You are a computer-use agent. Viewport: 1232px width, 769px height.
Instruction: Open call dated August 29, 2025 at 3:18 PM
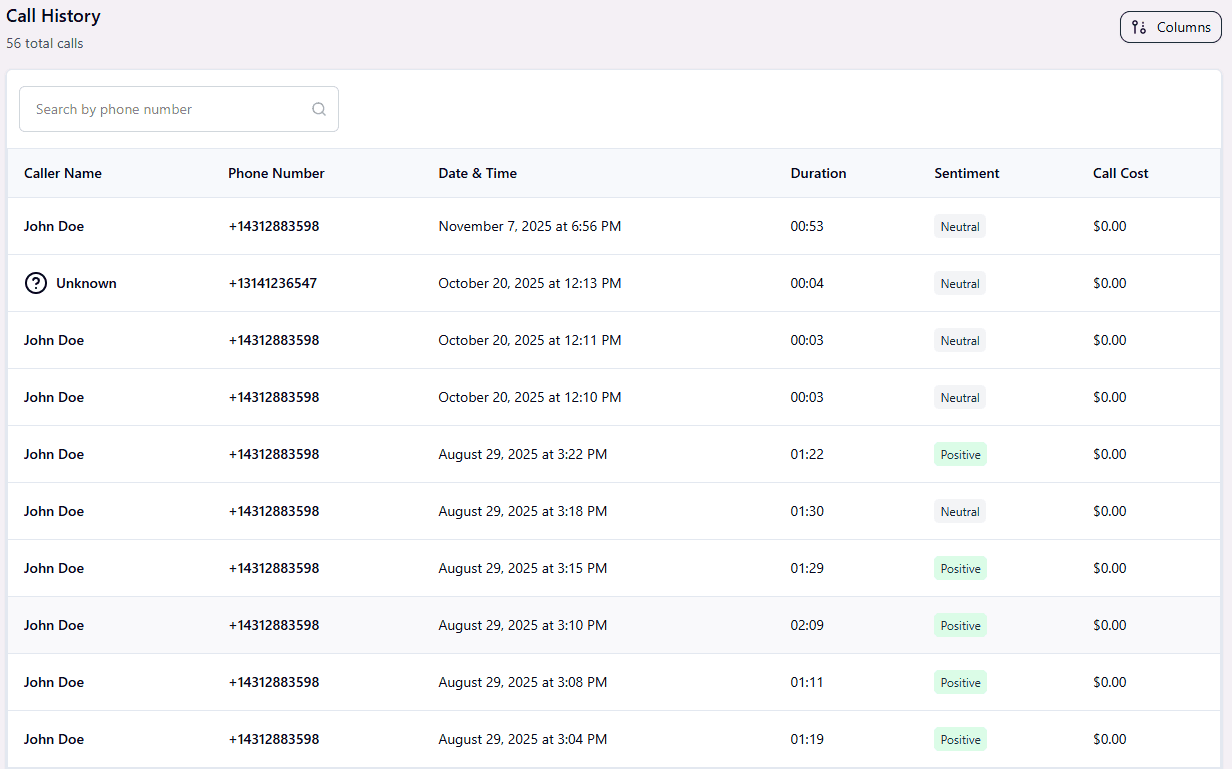(x=613, y=511)
